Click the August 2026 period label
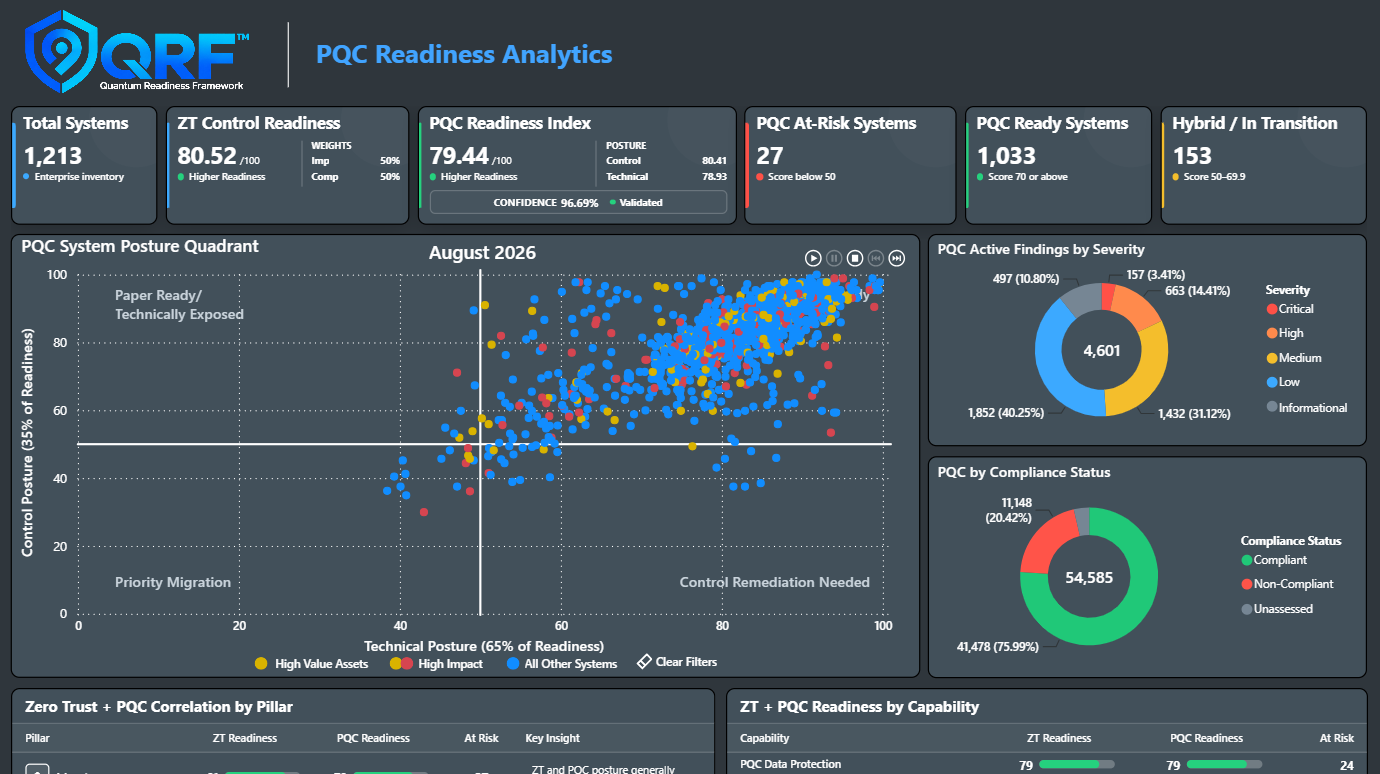This screenshot has width=1380, height=774. coord(482,253)
